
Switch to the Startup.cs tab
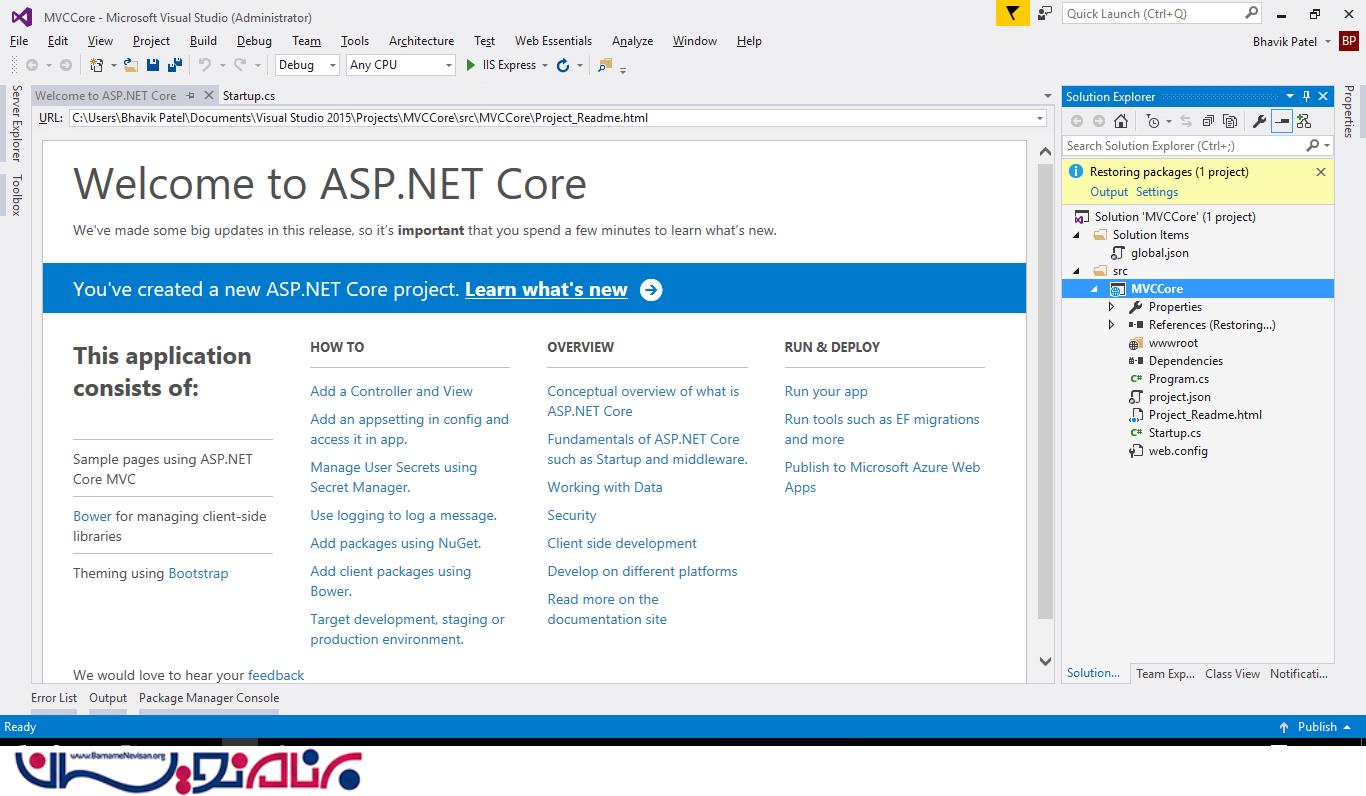249,96
